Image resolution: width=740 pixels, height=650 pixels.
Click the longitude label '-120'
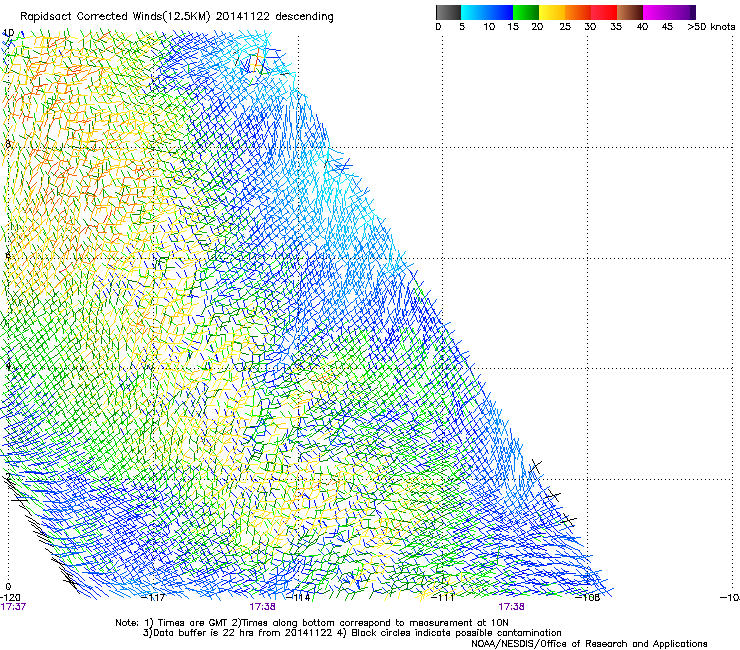(10, 598)
